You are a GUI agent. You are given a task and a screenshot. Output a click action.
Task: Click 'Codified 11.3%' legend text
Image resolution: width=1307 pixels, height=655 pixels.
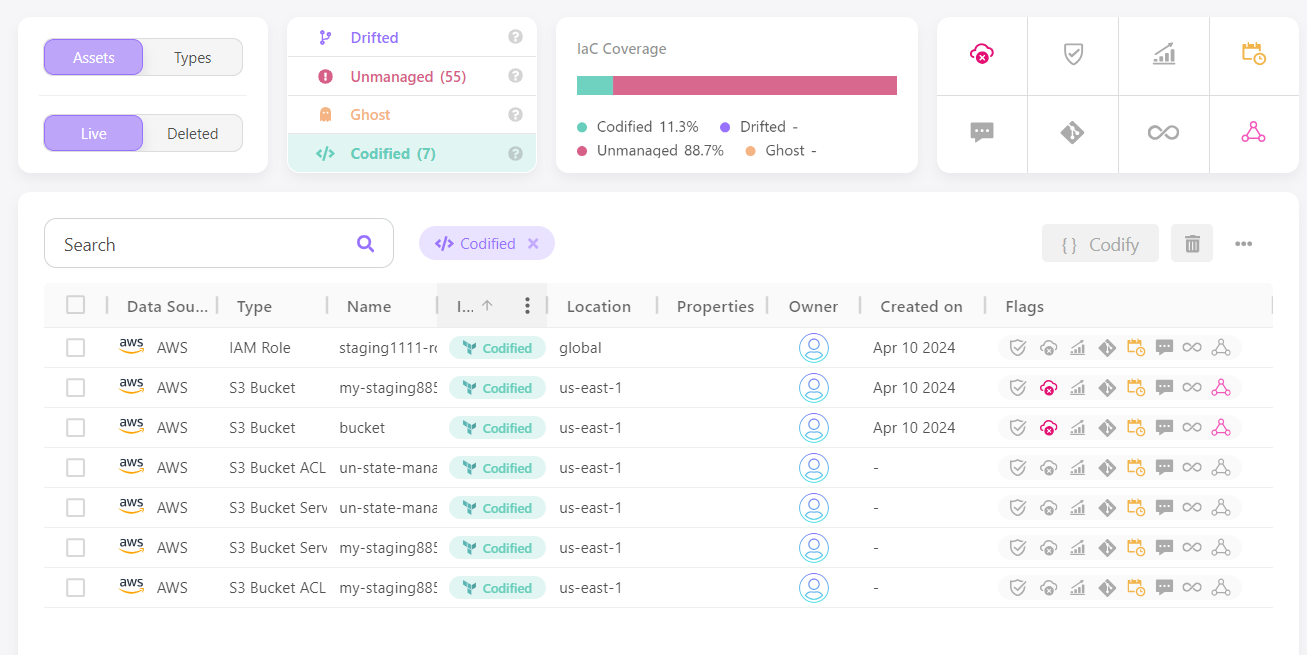pyautogui.click(x=647, y=127)
